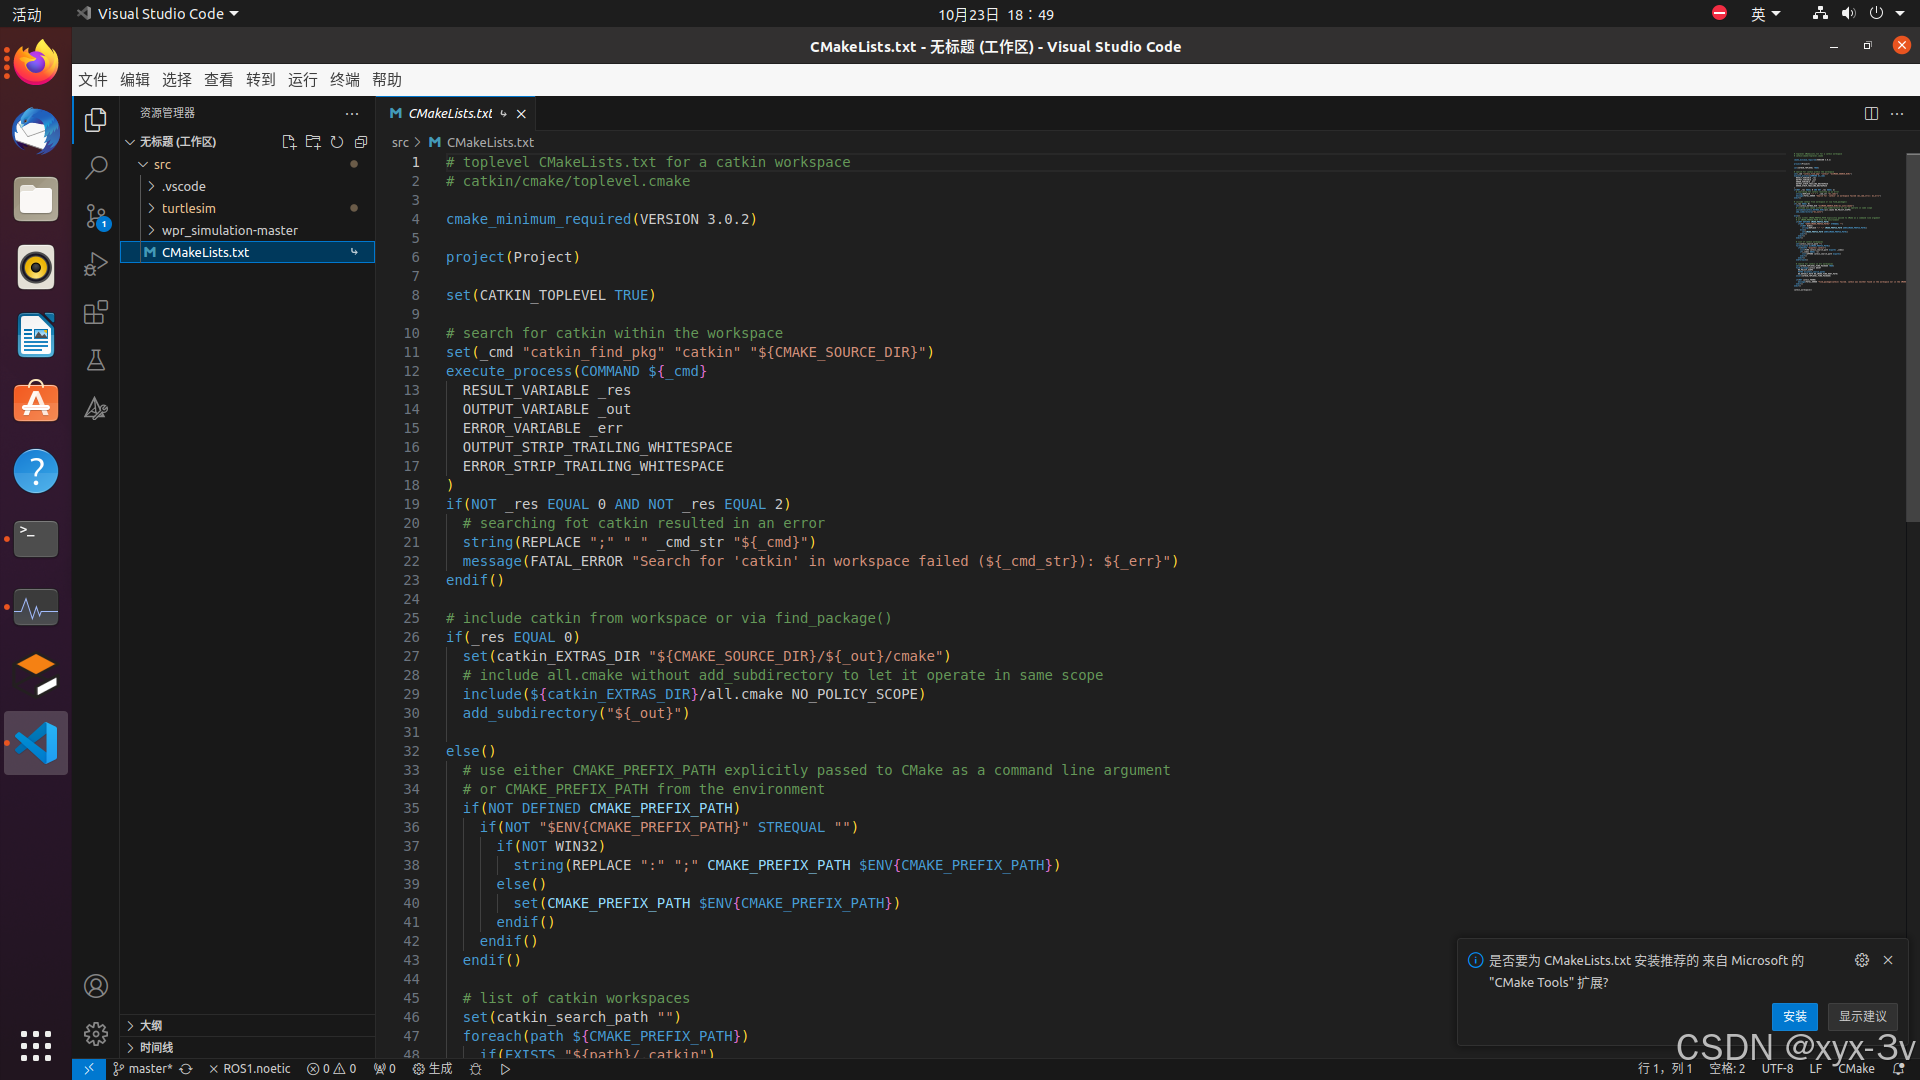
Task: Open the notification settings gear
Action: pos(1862,960)
